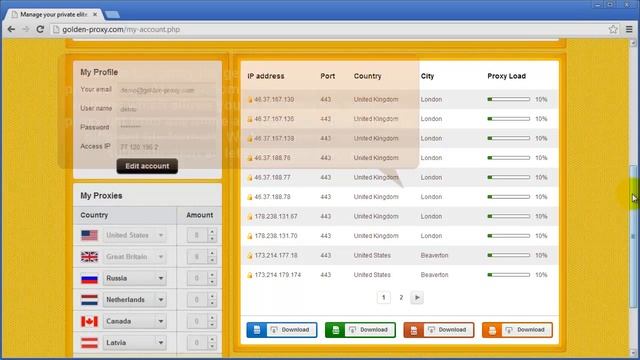Open the Latvia country dropdown
The height and width of the screenshot is (360, 640).
134,343
